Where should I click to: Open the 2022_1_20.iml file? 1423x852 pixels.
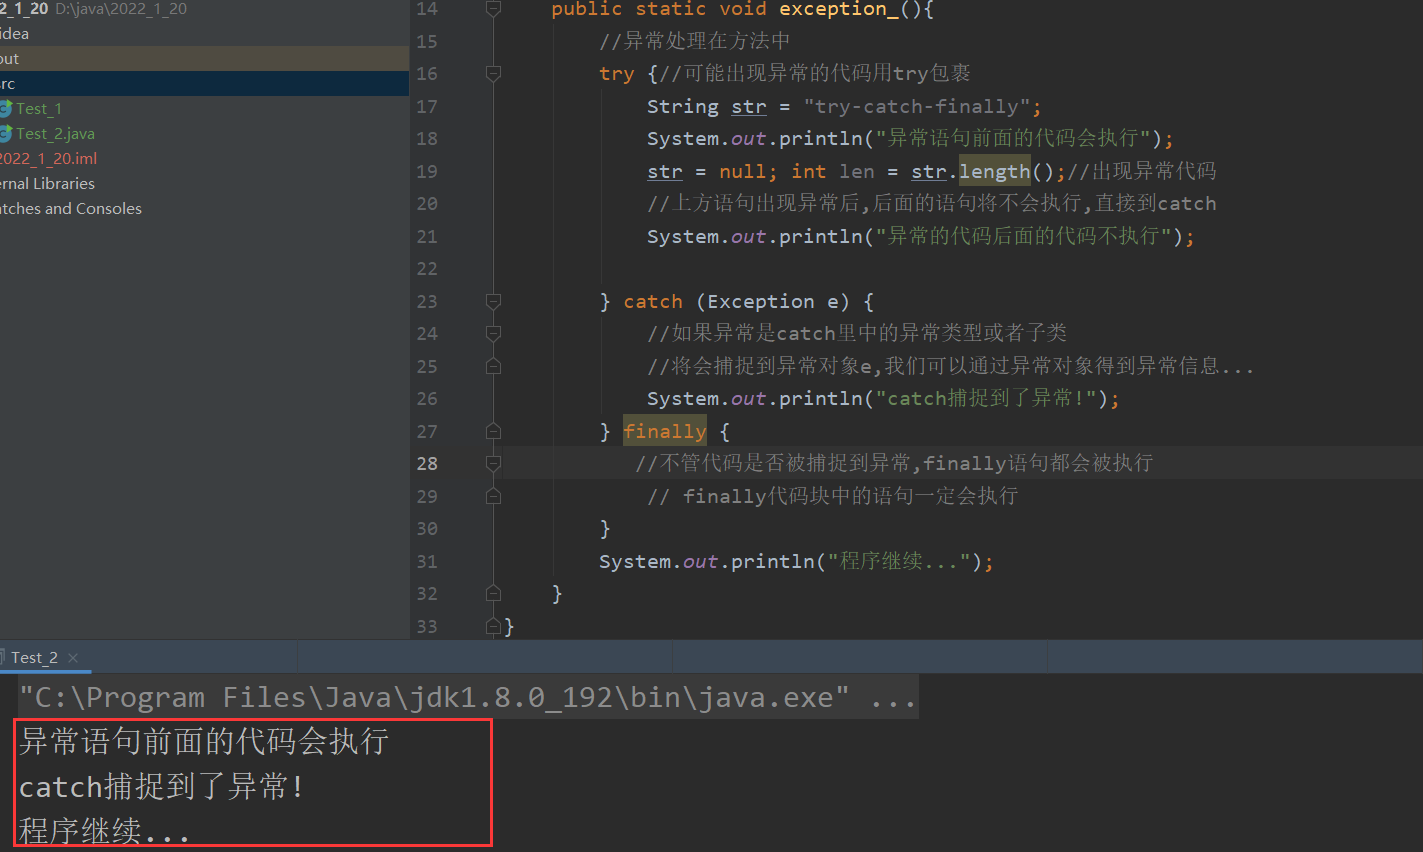[48, 158]
